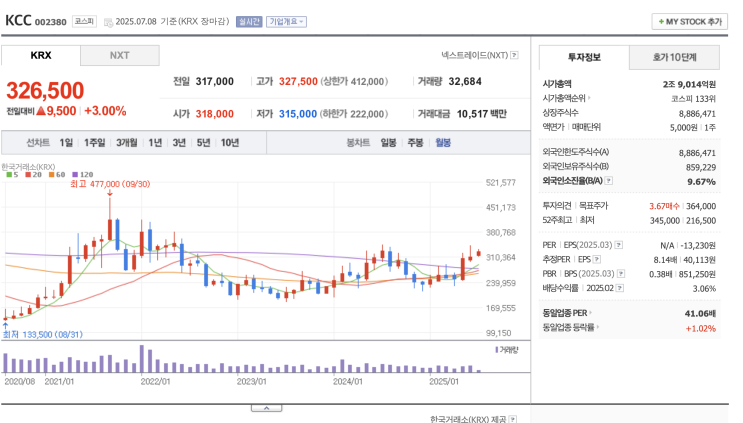Viewport: 743px width, 423px height.
Task: Click the +1.02% 동일업종 등락률 value
Action: click(x=700, y=328)
